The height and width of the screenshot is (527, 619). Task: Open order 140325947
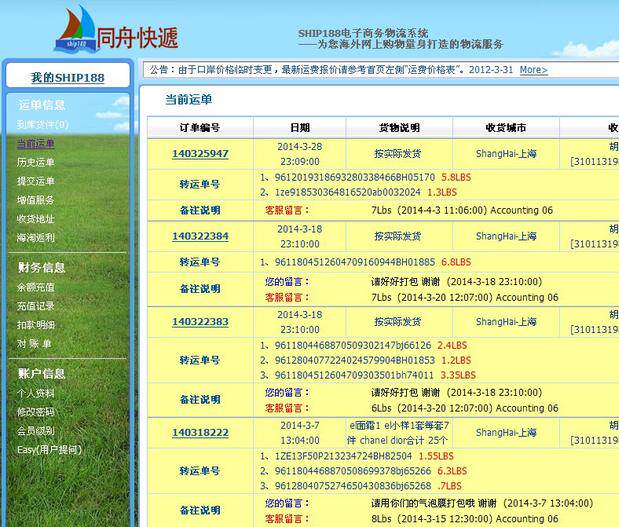[200, 154]
